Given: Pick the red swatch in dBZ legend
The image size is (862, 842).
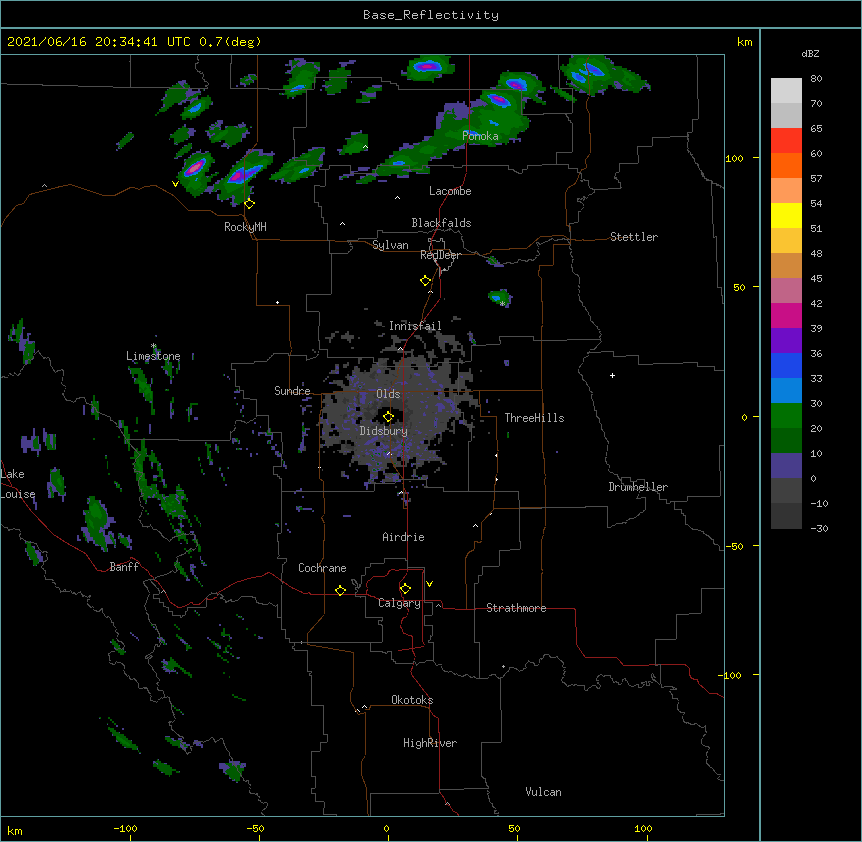Looking at the screenshot, I should tap(786, 140).
